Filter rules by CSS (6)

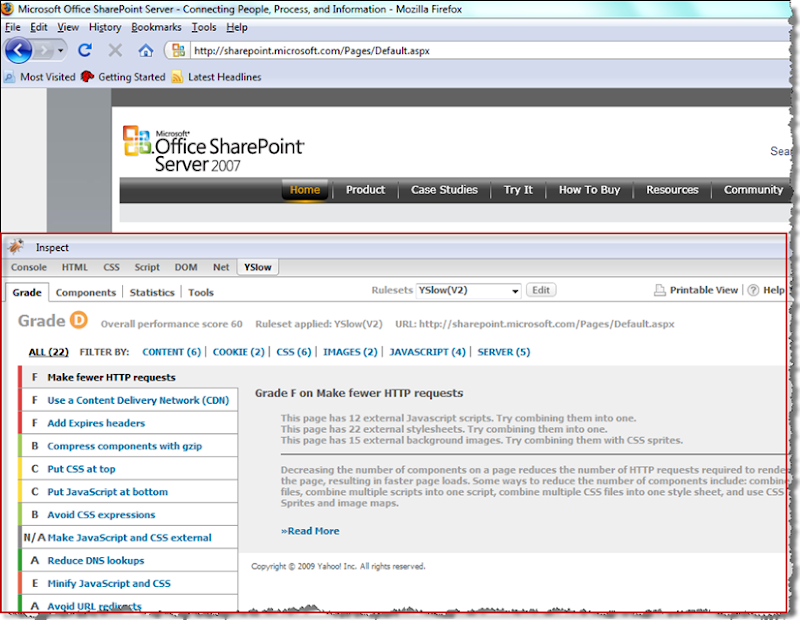[293, 352]
